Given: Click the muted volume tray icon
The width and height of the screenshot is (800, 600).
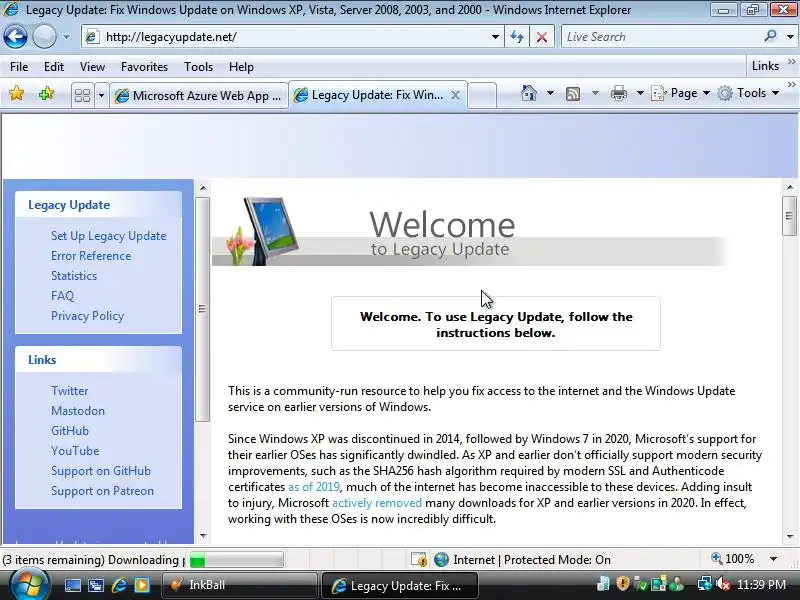Looking at the screenshot, I should click(723, 584).
